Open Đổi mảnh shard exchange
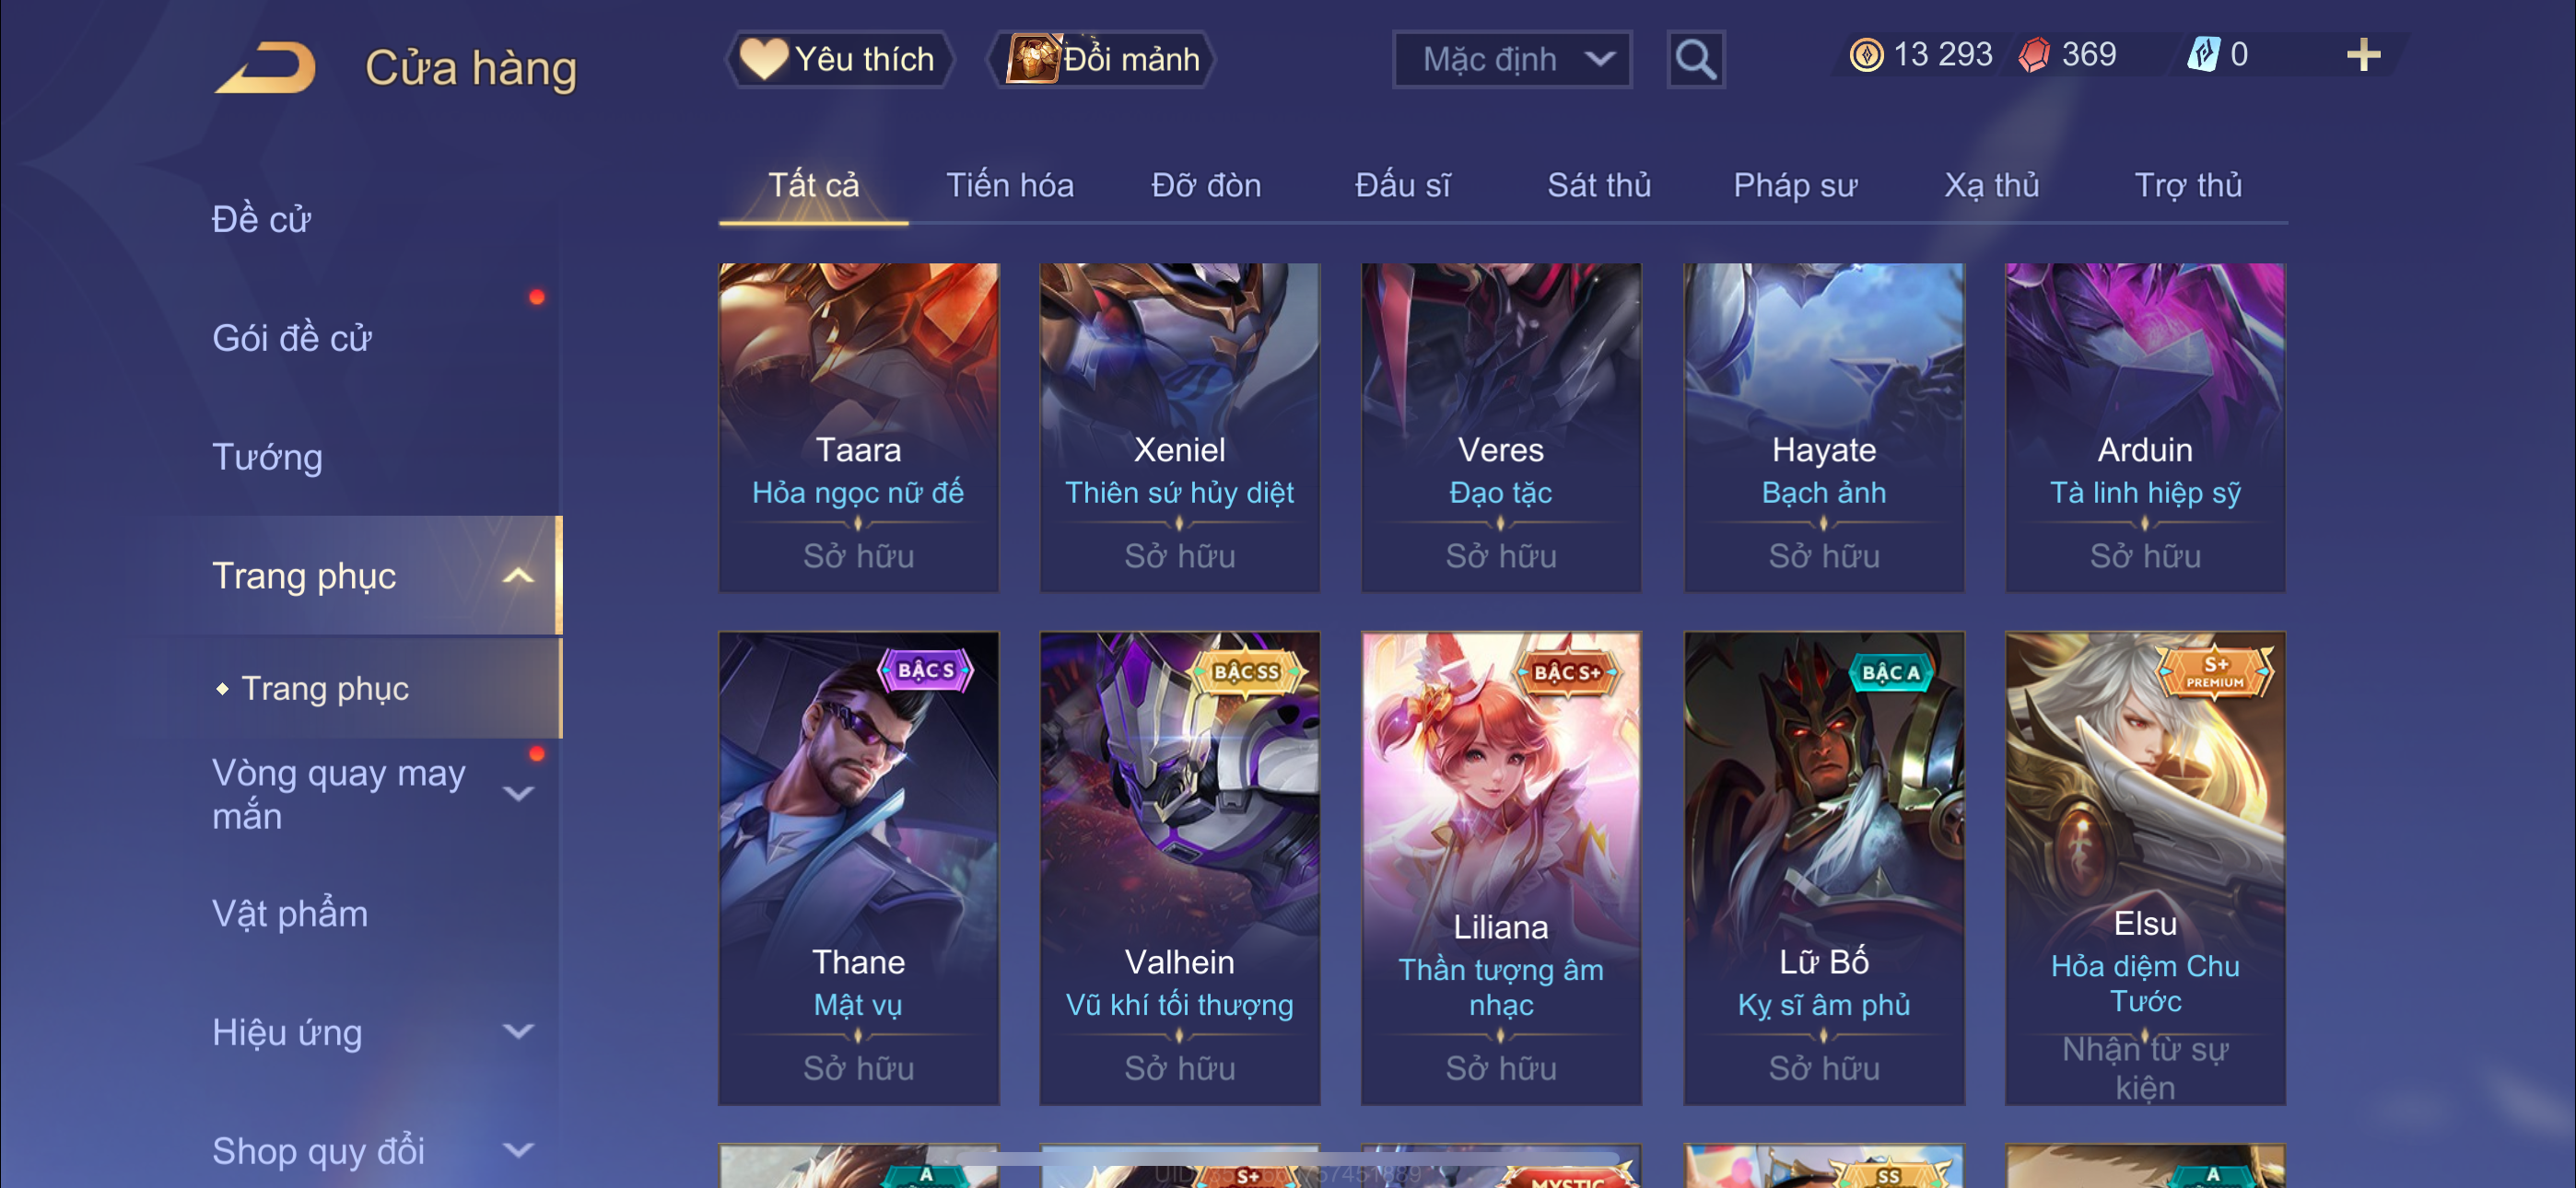This screenshot has width=2576, height=1188. (x=1102, y=60)
